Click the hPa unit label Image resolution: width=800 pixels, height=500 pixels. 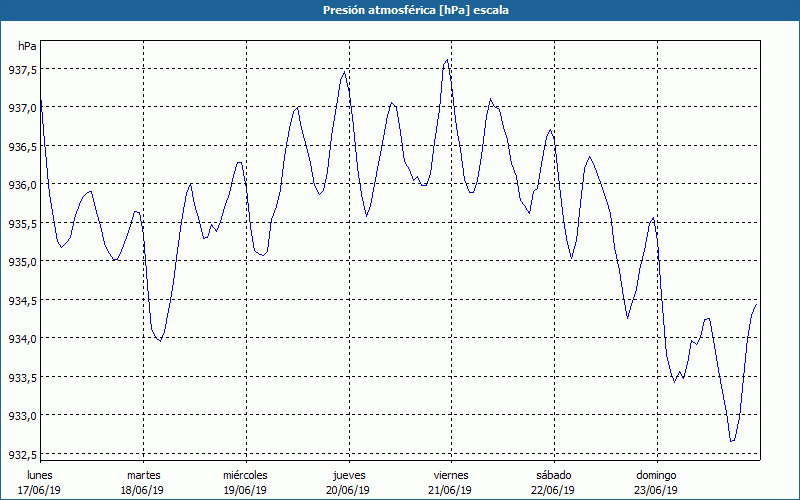tap(27, 46)
